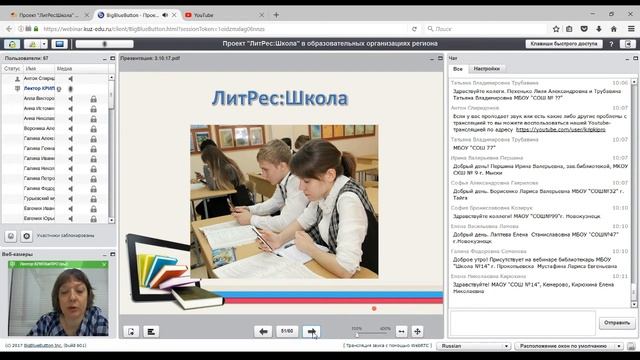Open a new browser tab
This screenshot has width=640, height=360.
[x=276, y=15]
